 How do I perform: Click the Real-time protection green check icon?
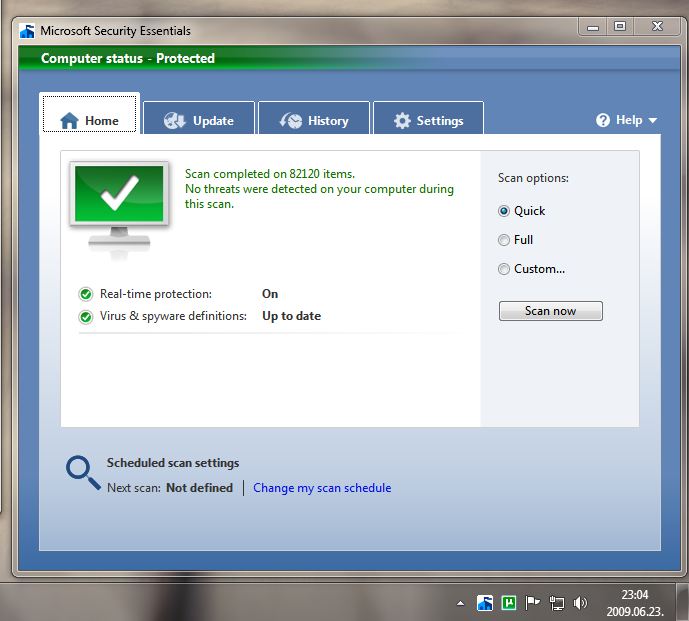point(86,294)
